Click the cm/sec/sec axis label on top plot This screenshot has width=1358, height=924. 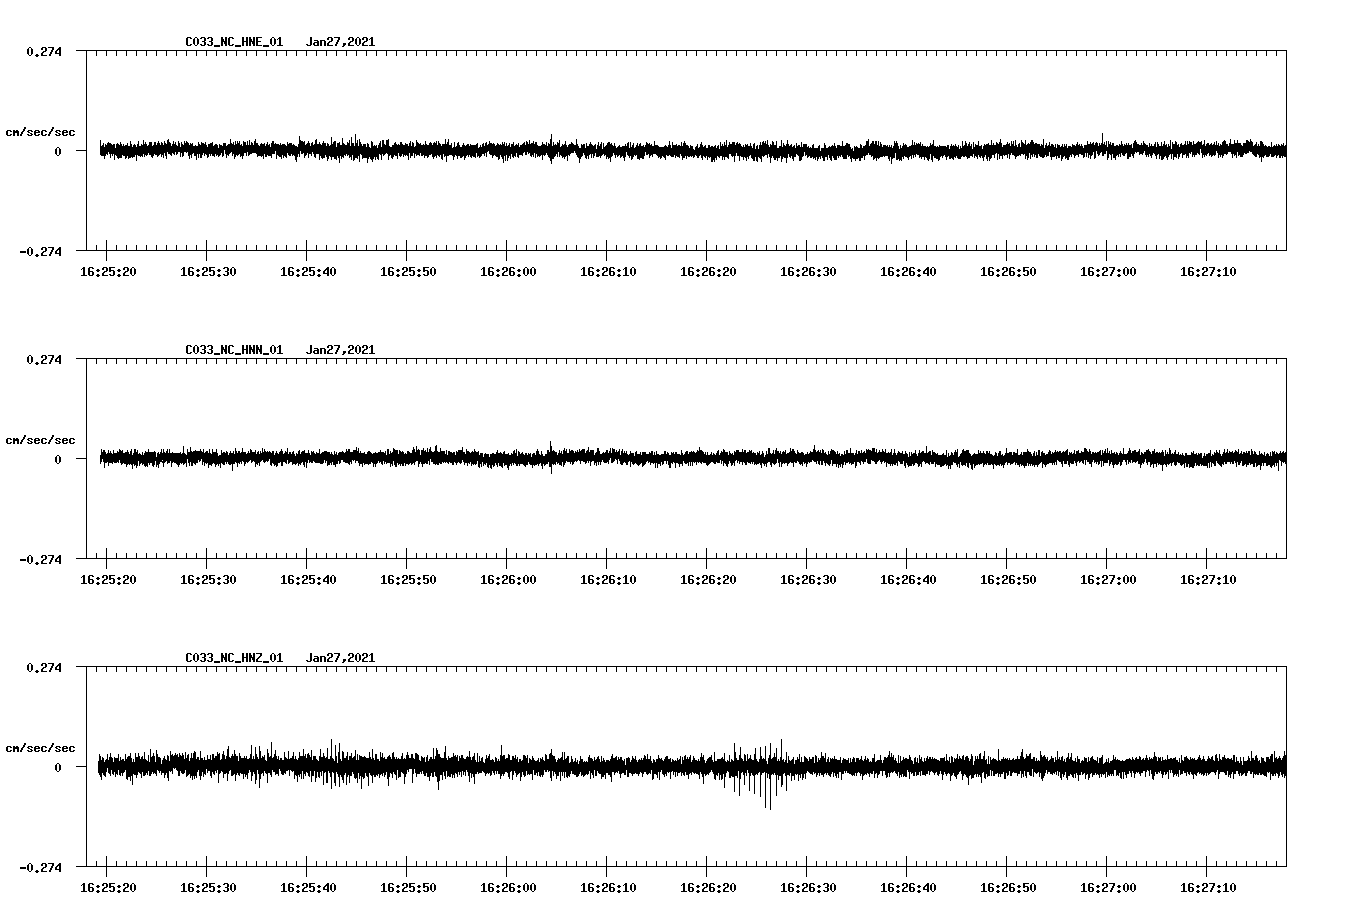pyautogui.click(x=42, y=131)
